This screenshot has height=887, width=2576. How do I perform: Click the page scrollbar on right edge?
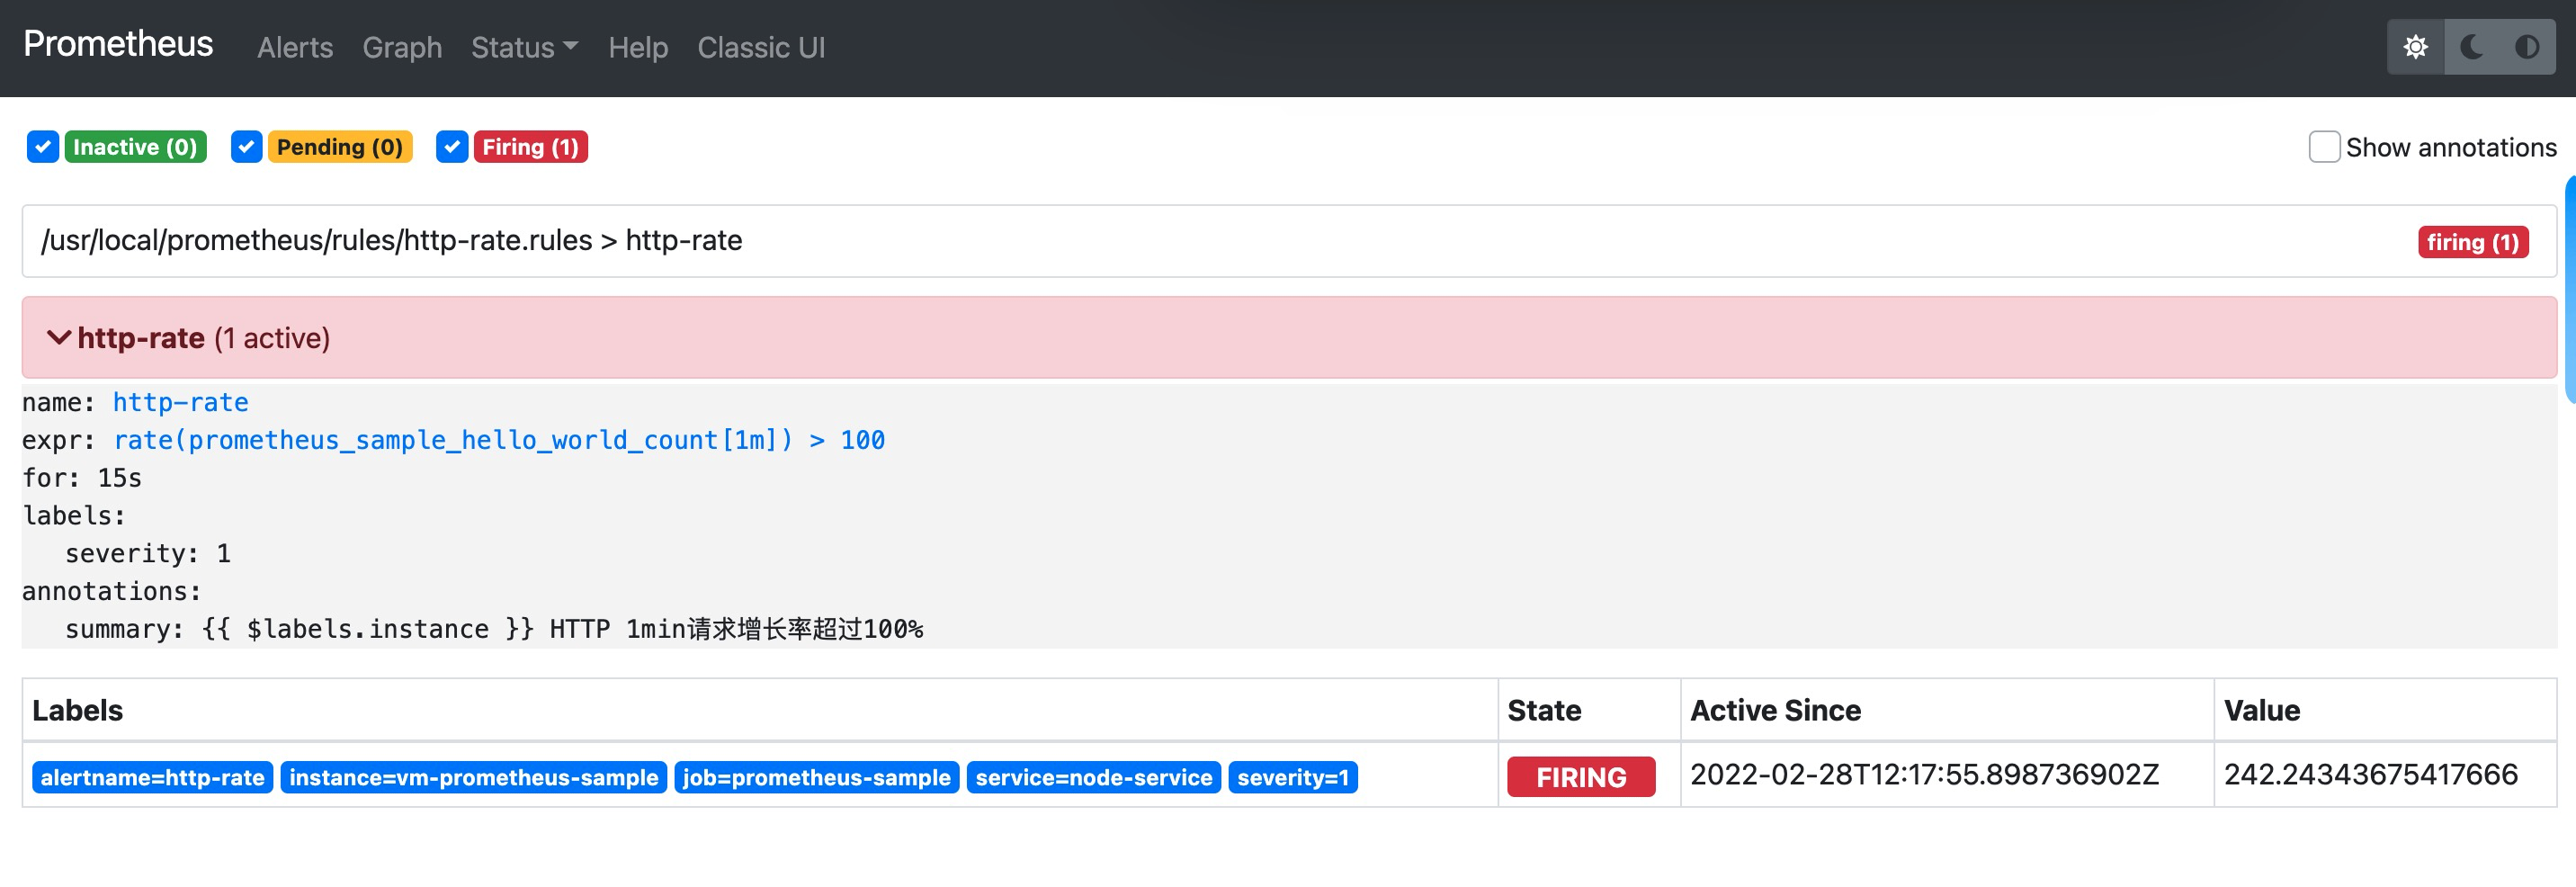2570,289
